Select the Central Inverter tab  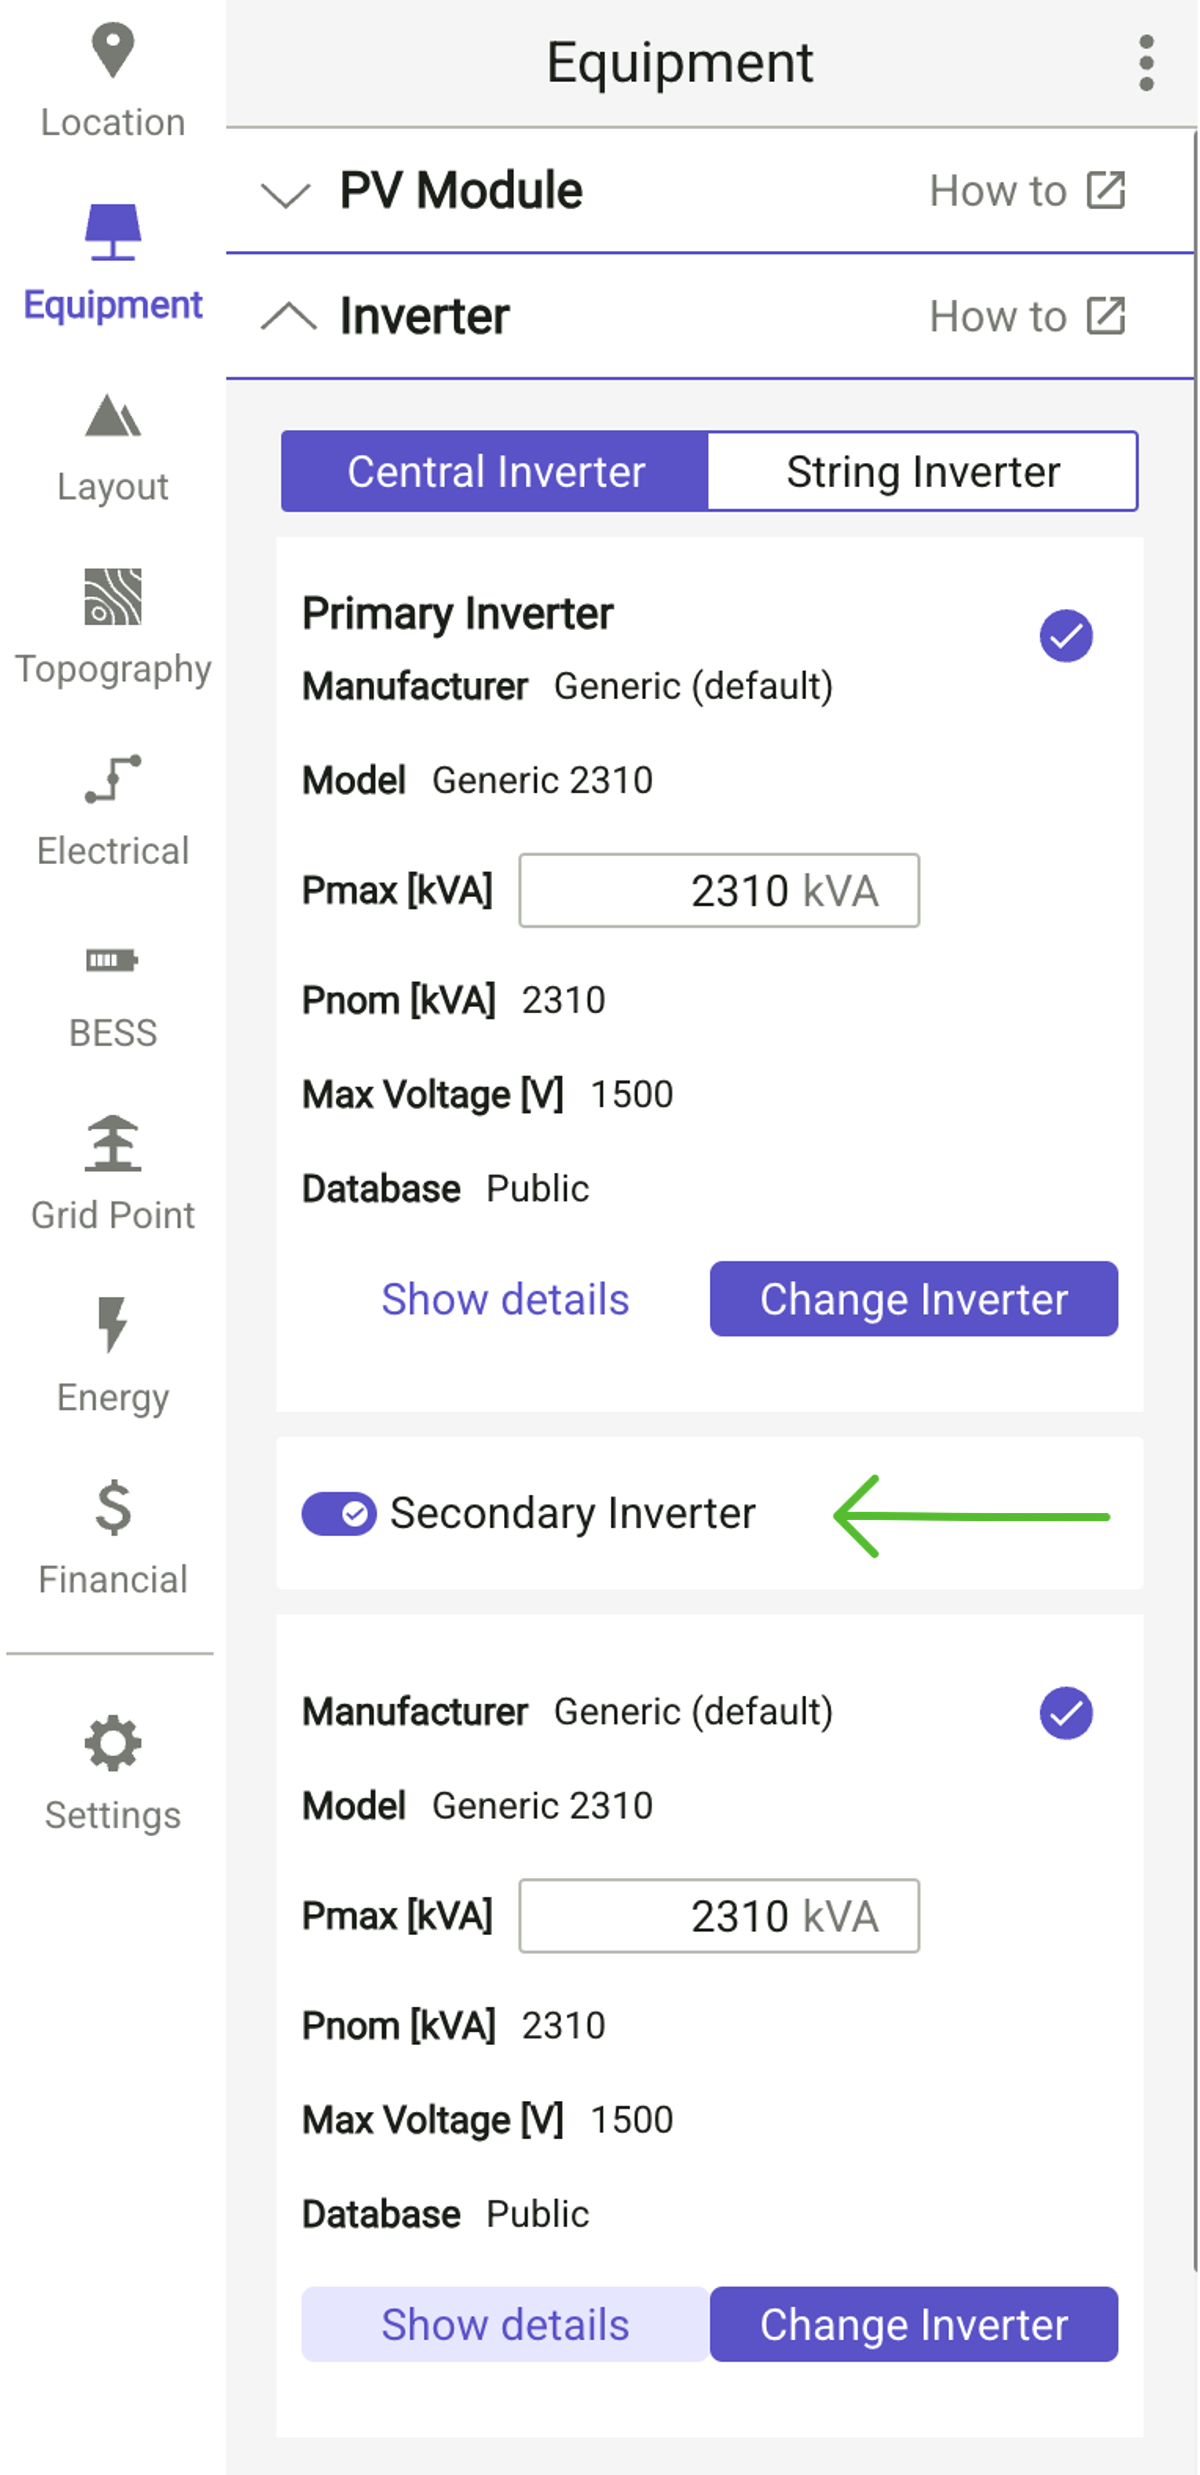[x=494, y=470]
